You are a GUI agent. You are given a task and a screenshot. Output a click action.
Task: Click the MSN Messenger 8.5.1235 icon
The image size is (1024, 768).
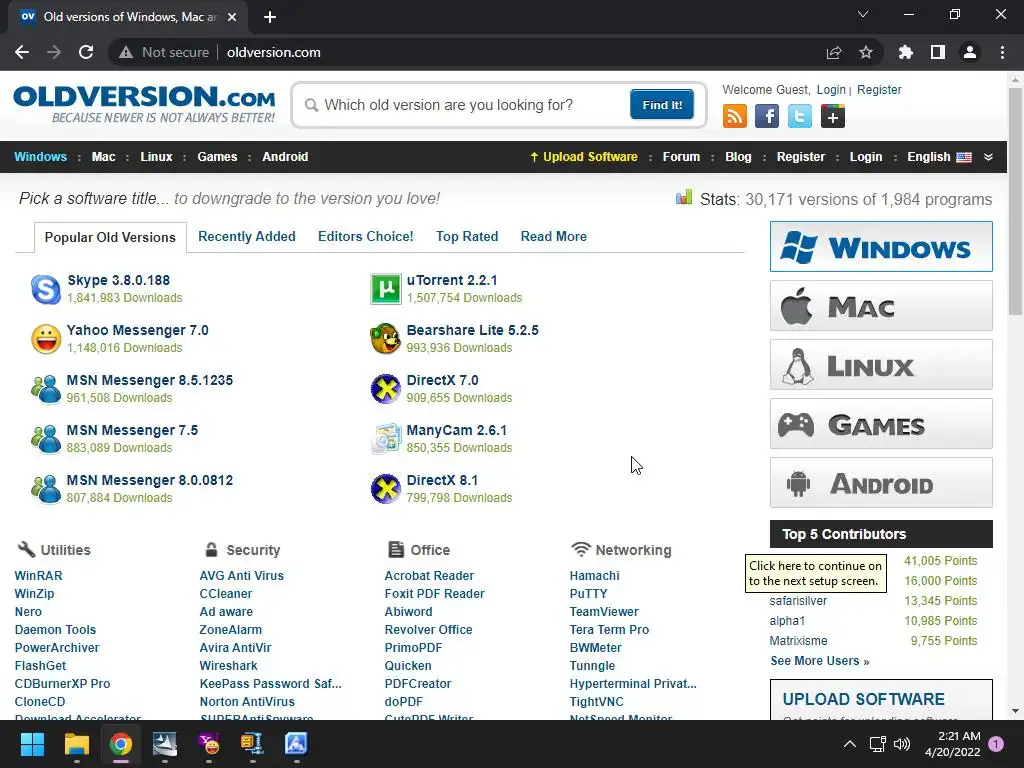click(x=46, y=389)
